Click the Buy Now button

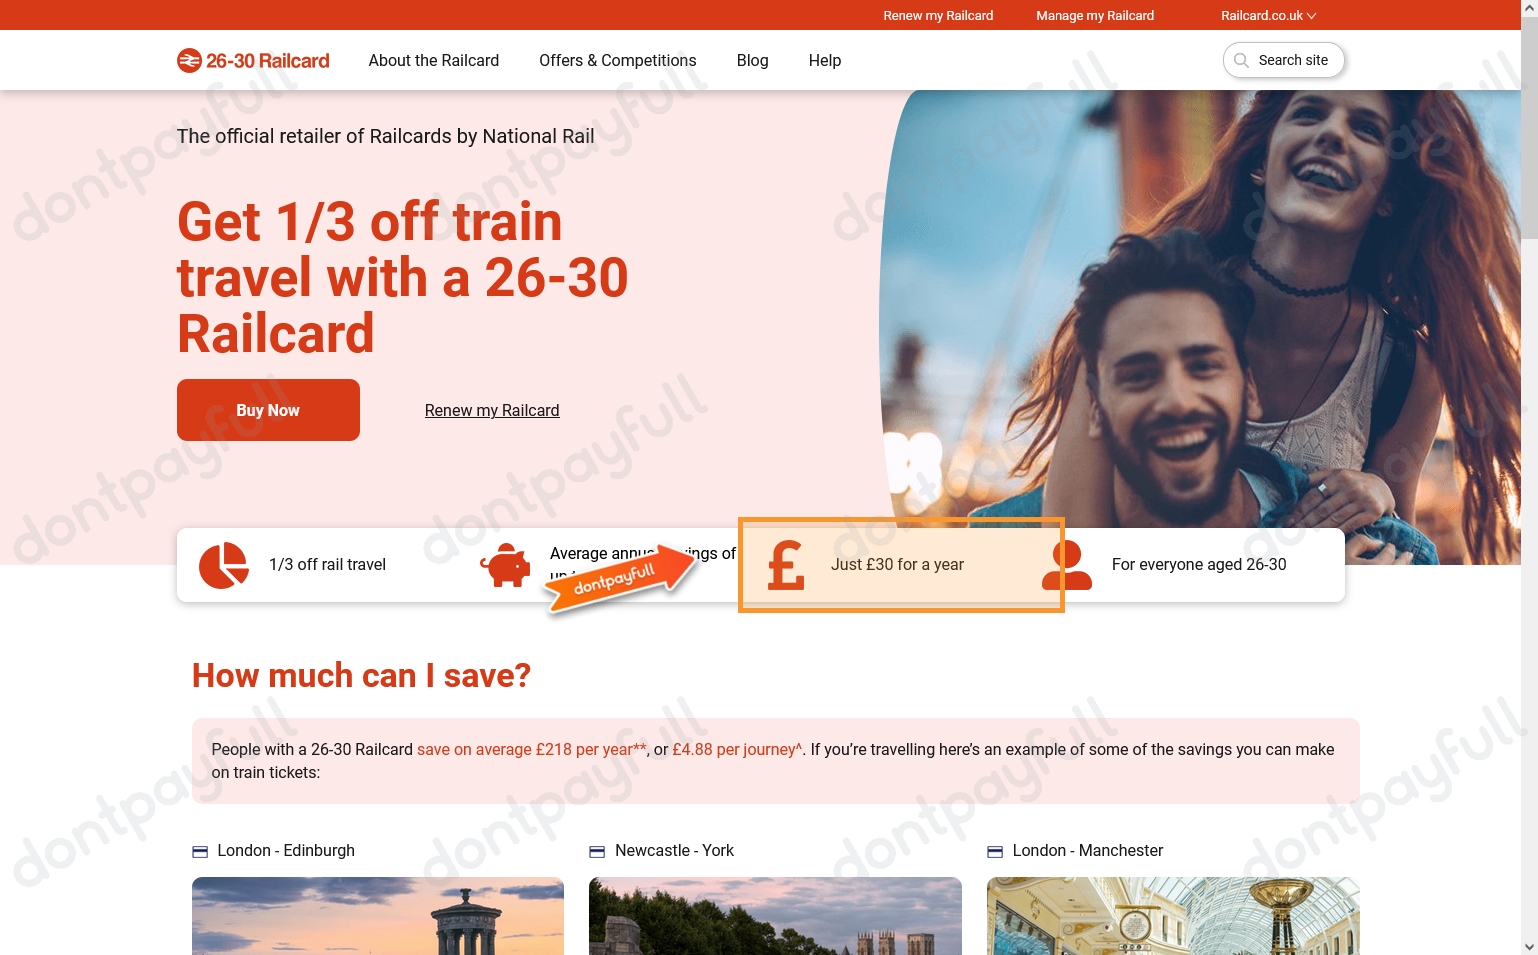[x=268, y=410]
